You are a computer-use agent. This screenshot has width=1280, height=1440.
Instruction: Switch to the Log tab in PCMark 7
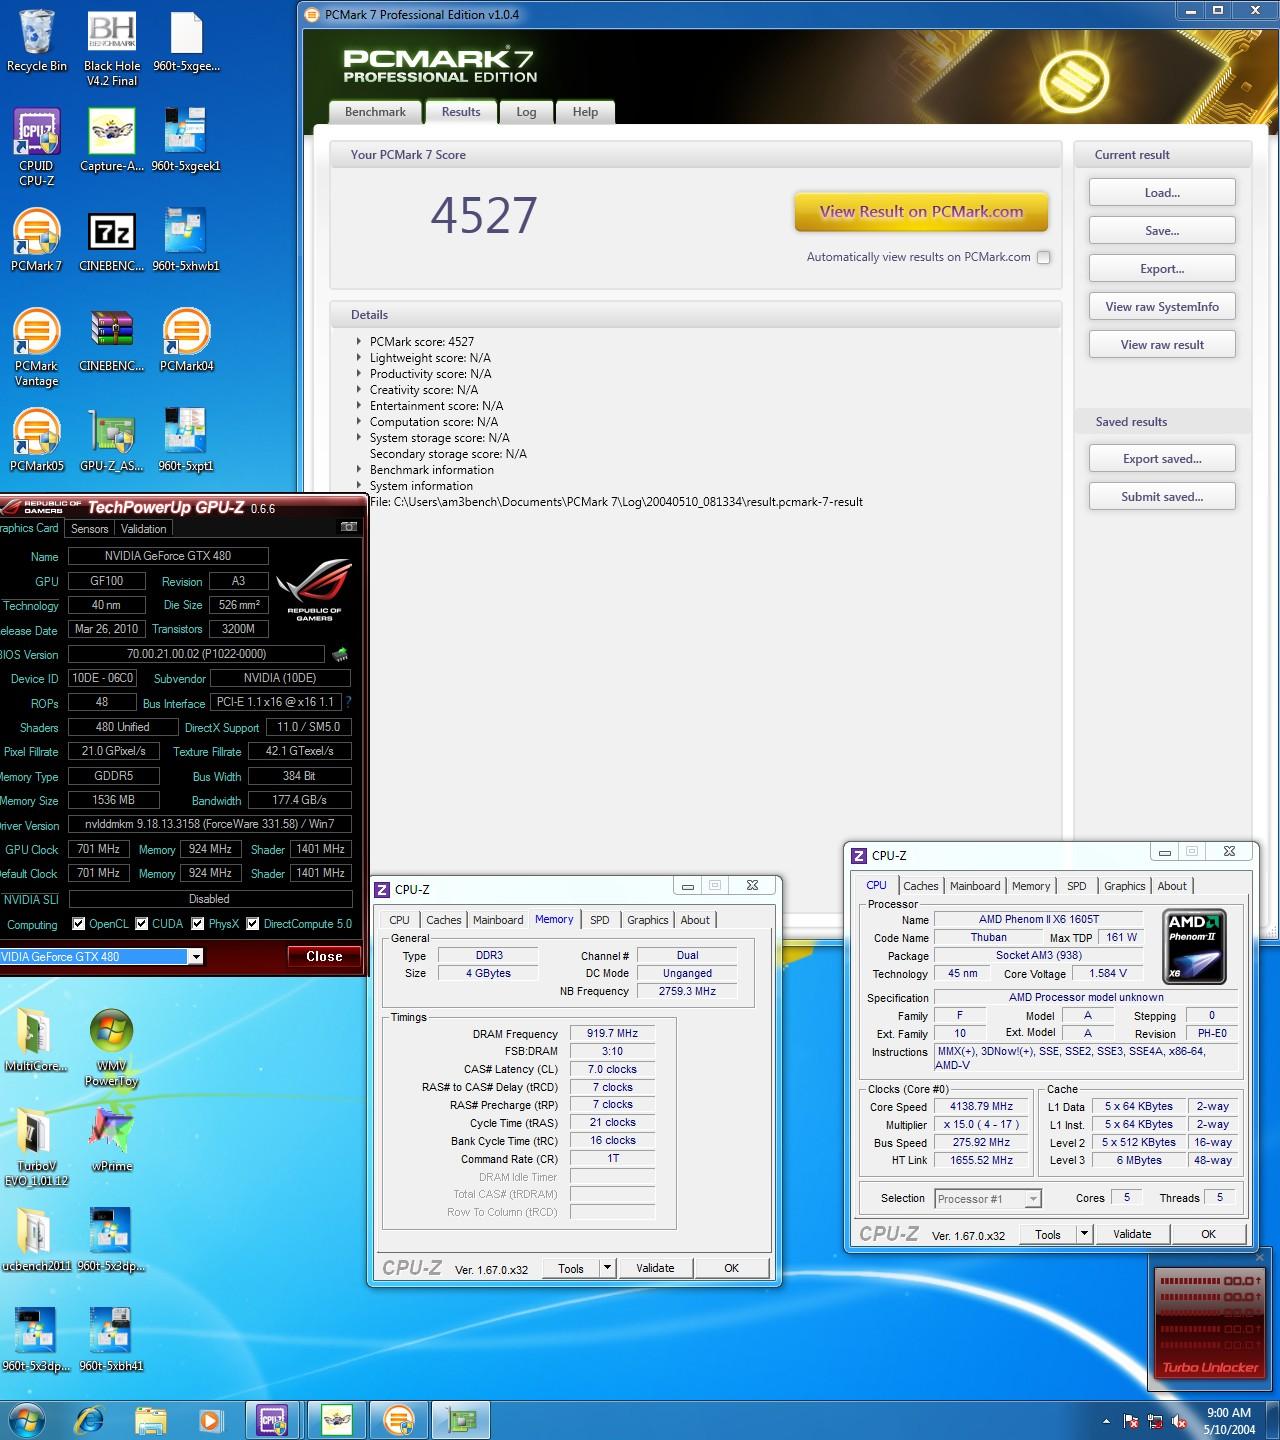click(x=526, y=112)
